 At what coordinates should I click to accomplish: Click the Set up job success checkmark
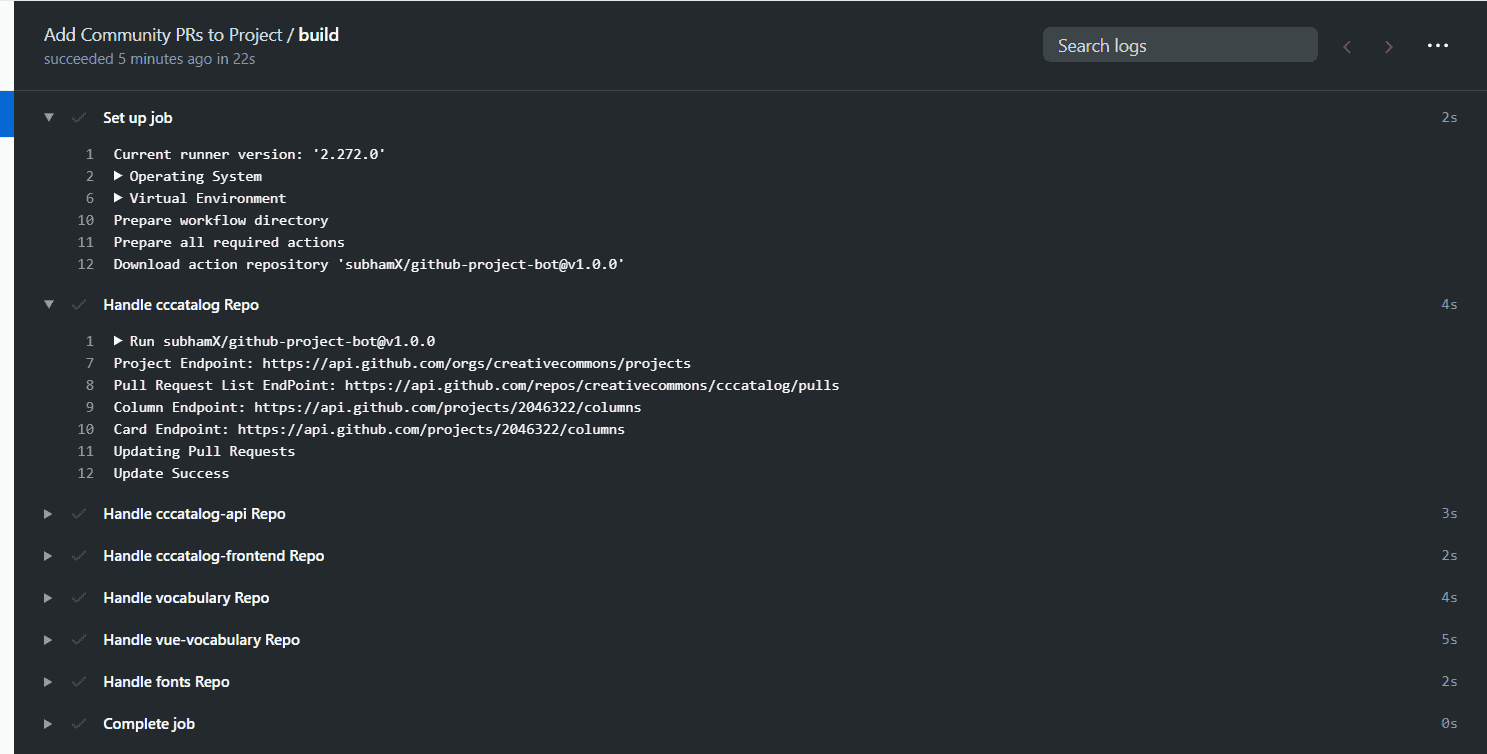(x=79, y=118)
